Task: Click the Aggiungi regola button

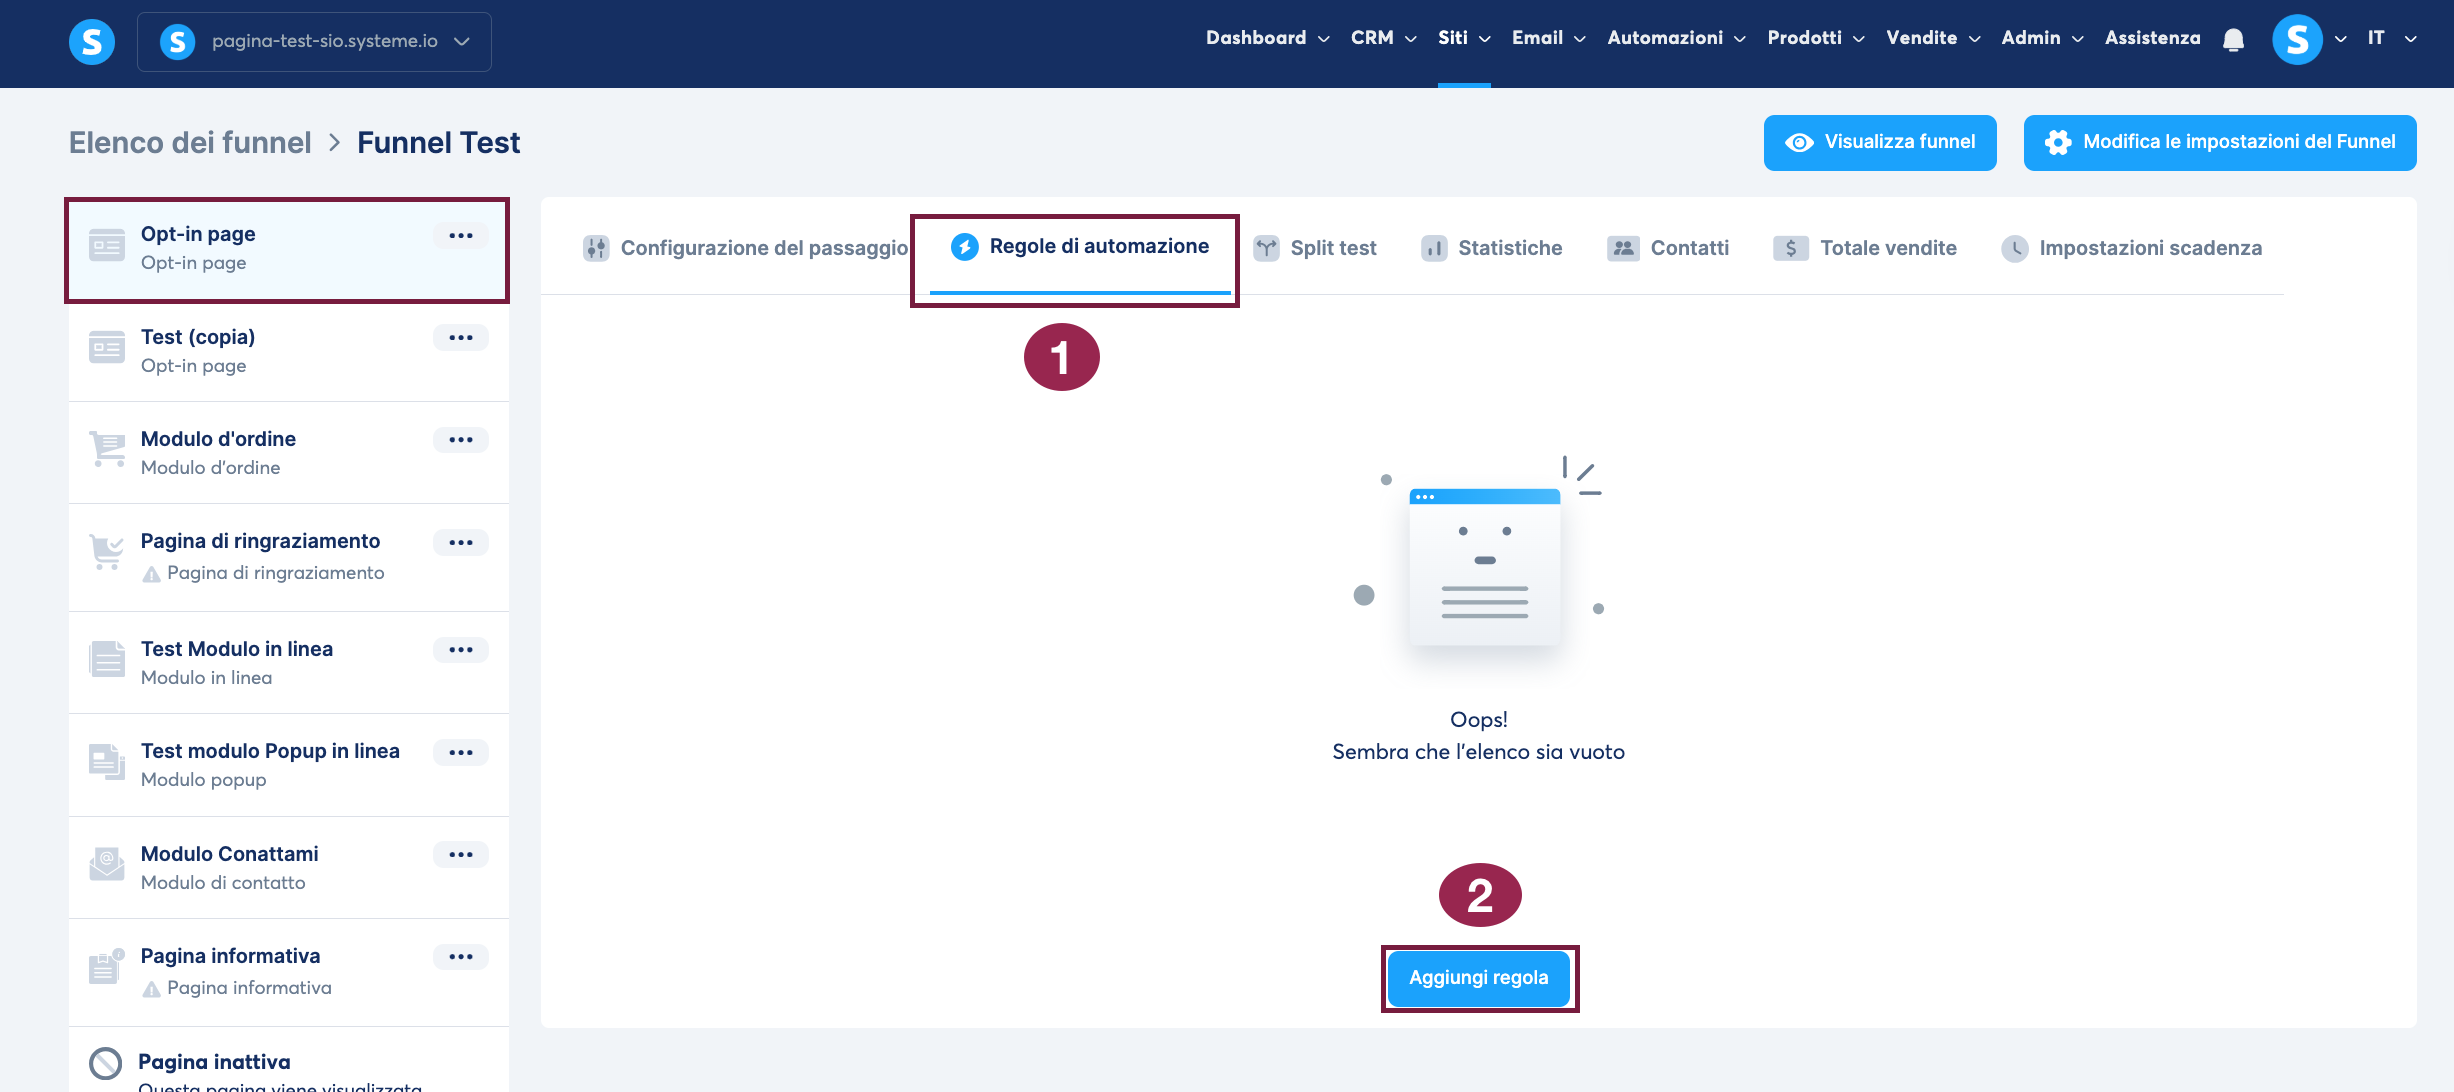Action: (x=1478, y=978)
